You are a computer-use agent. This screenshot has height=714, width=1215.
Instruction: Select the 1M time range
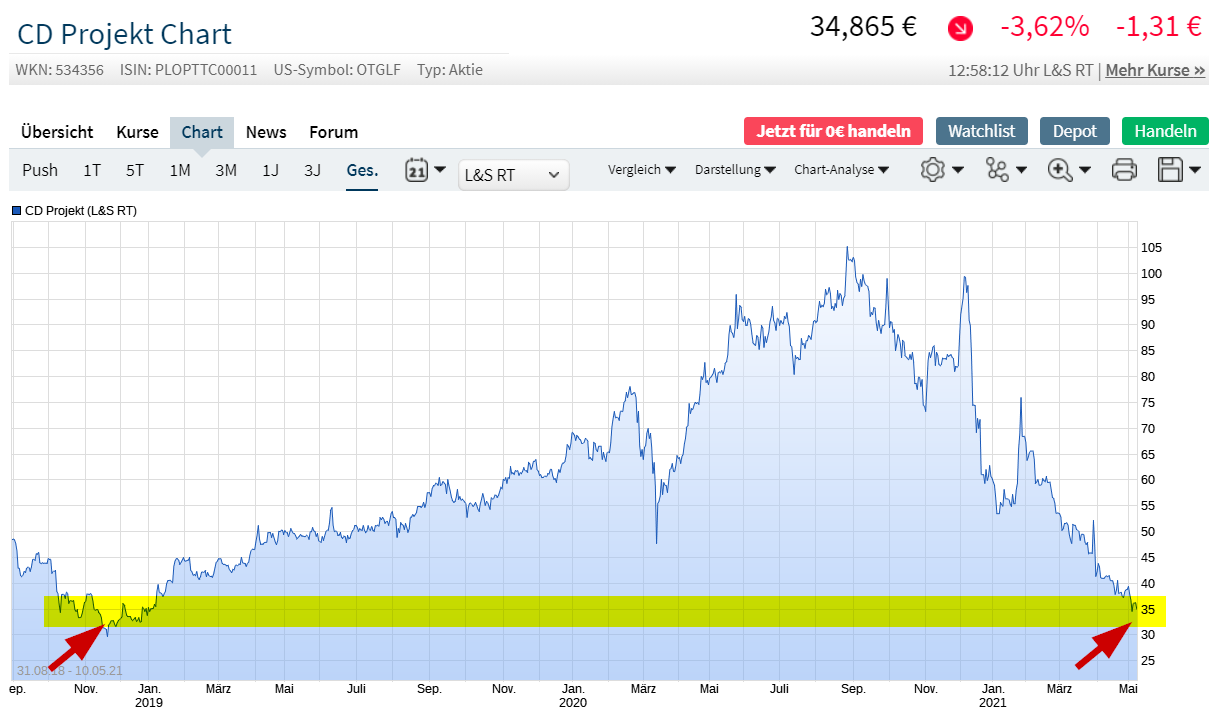click(180, 170)
